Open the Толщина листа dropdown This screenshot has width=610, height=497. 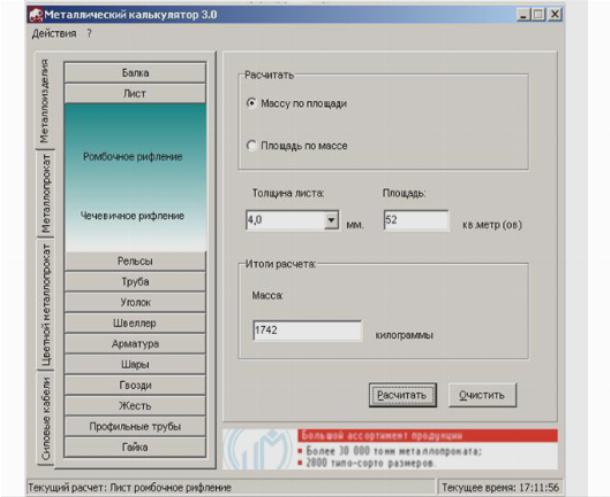click(331, 221)
